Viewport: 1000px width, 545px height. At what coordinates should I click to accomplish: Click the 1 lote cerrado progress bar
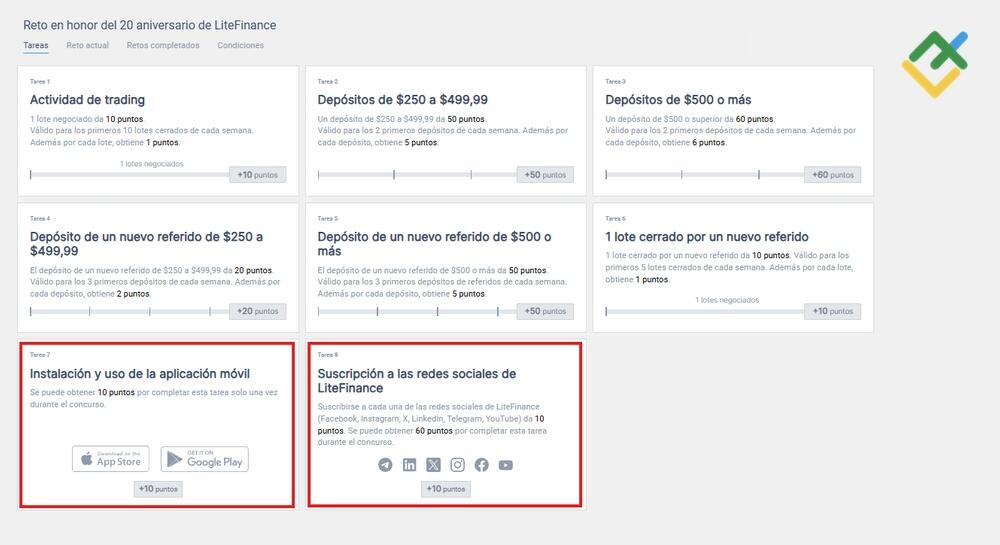(705, 311)
